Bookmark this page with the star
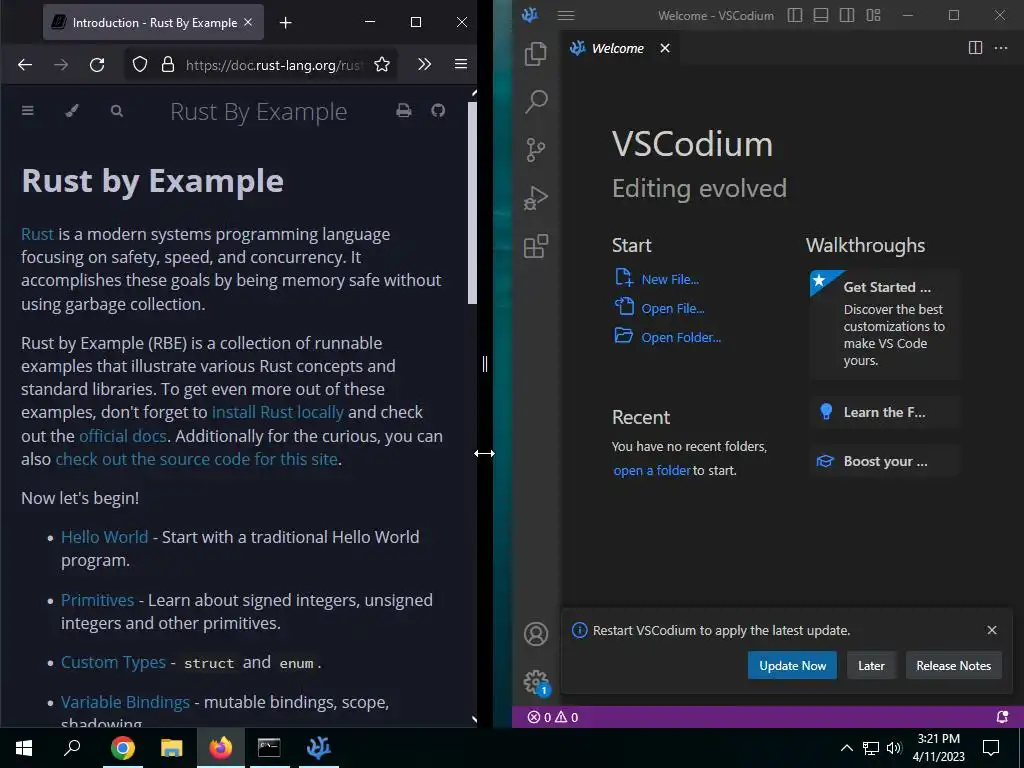 382,64
